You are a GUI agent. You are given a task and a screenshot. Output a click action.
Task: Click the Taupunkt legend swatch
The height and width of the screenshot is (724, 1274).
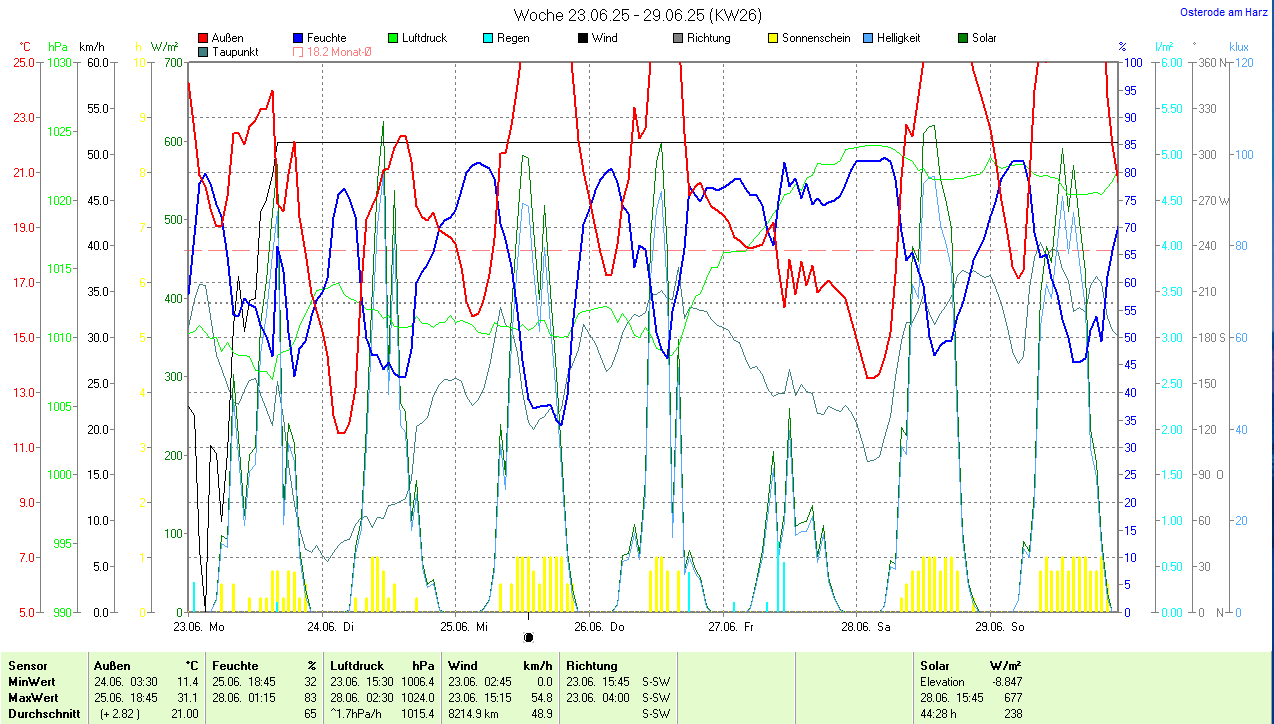click(x=204, y=52)
